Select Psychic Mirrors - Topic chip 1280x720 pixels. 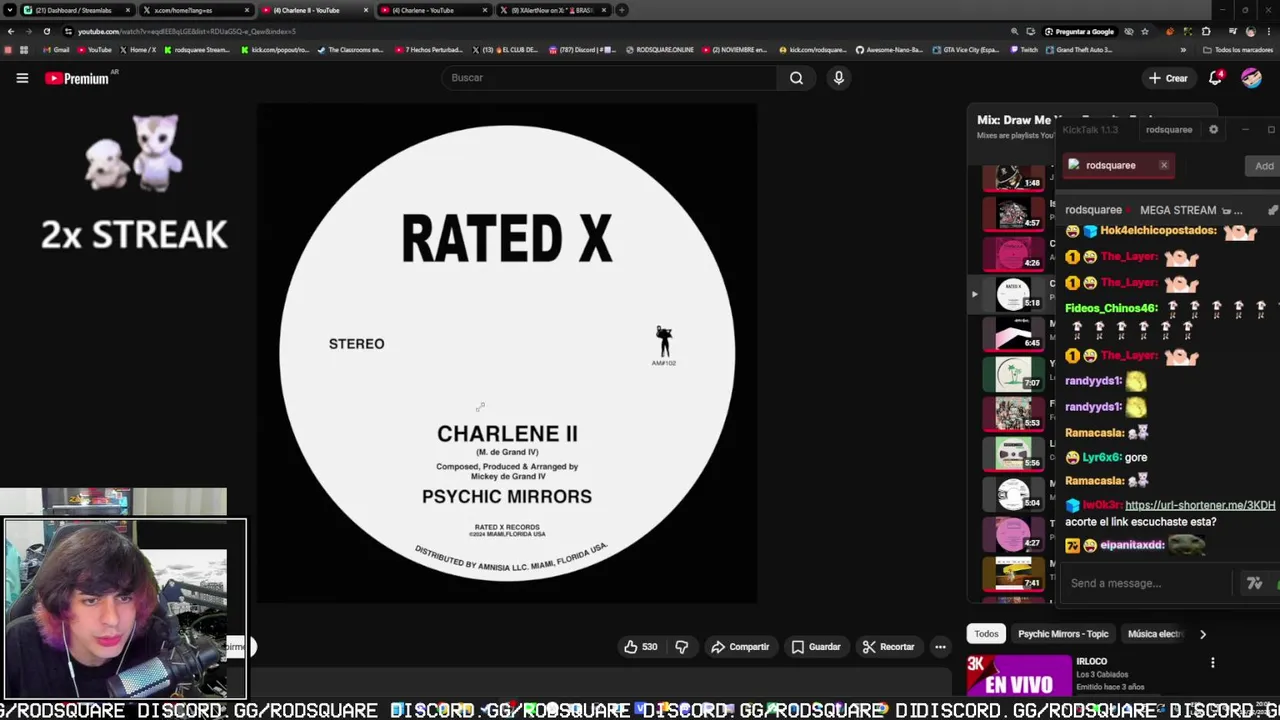(x=1063, y=634)
